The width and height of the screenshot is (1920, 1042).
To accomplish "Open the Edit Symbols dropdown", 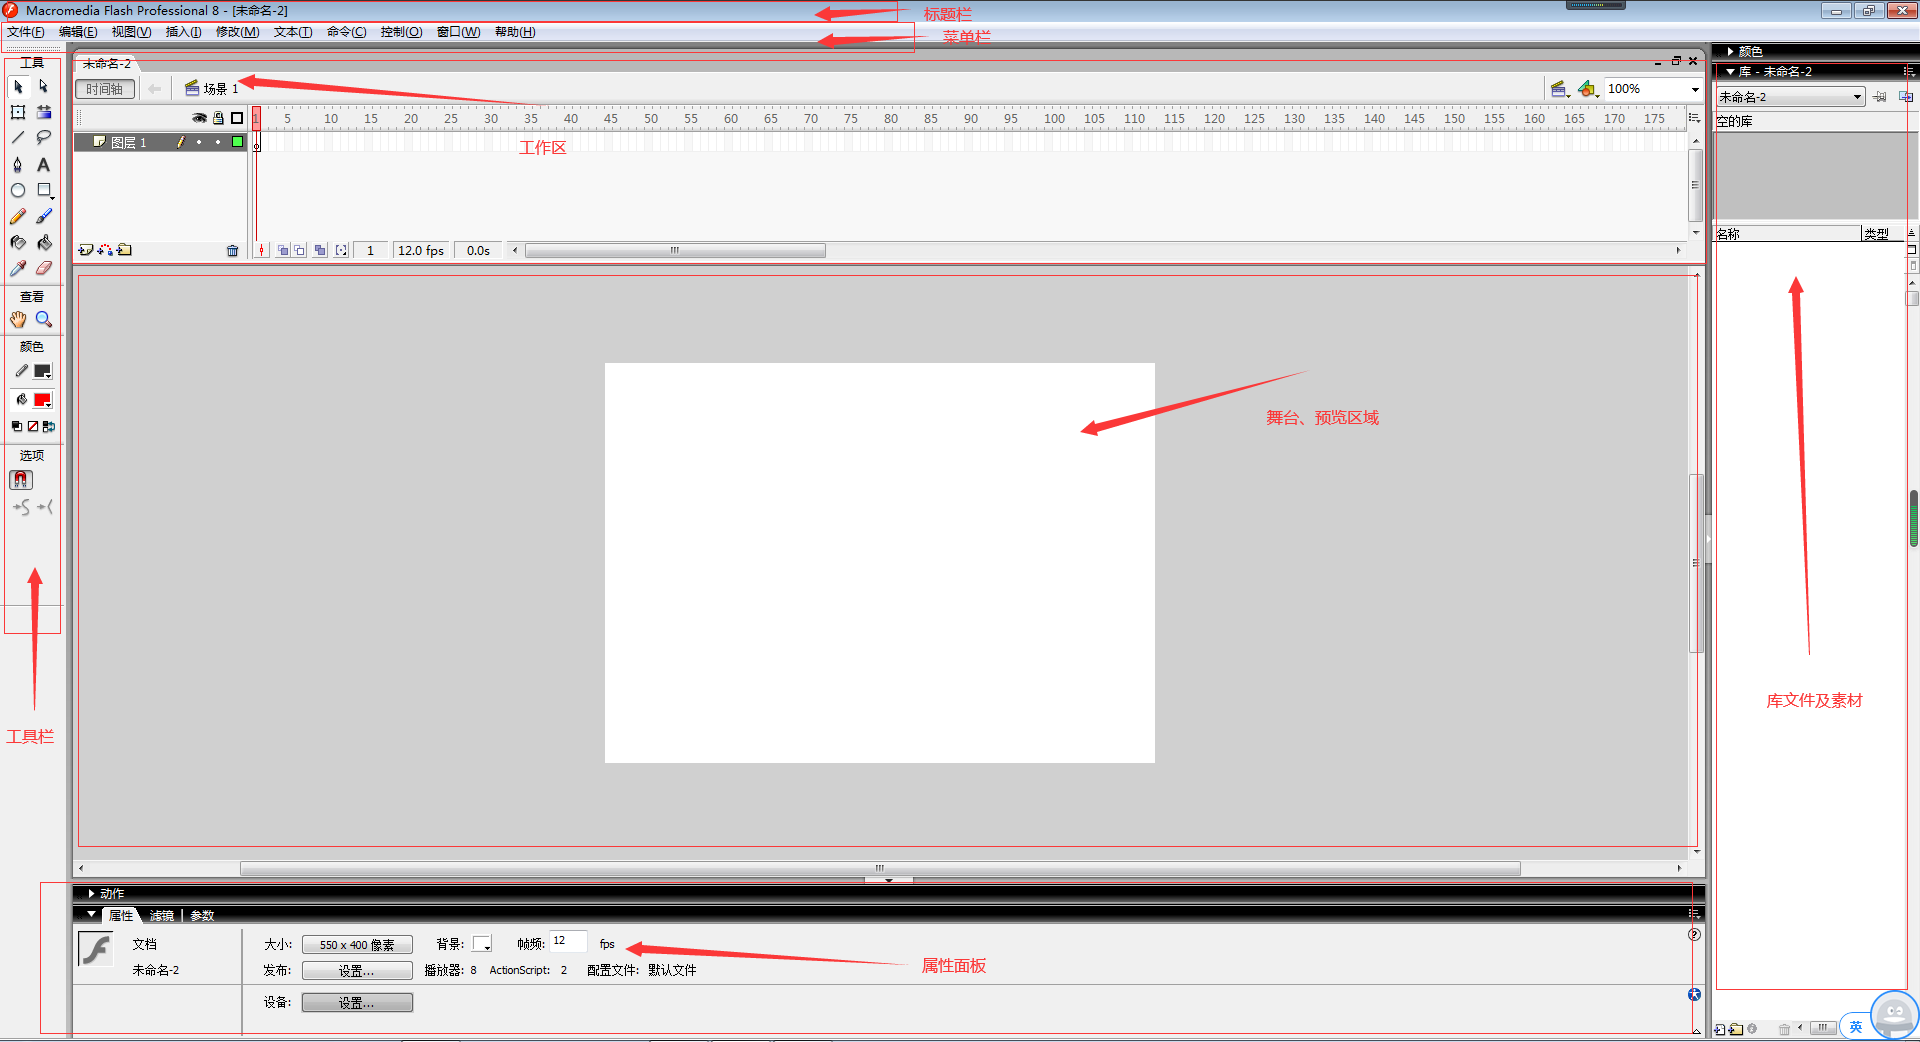I will [x=1588, y=89].
